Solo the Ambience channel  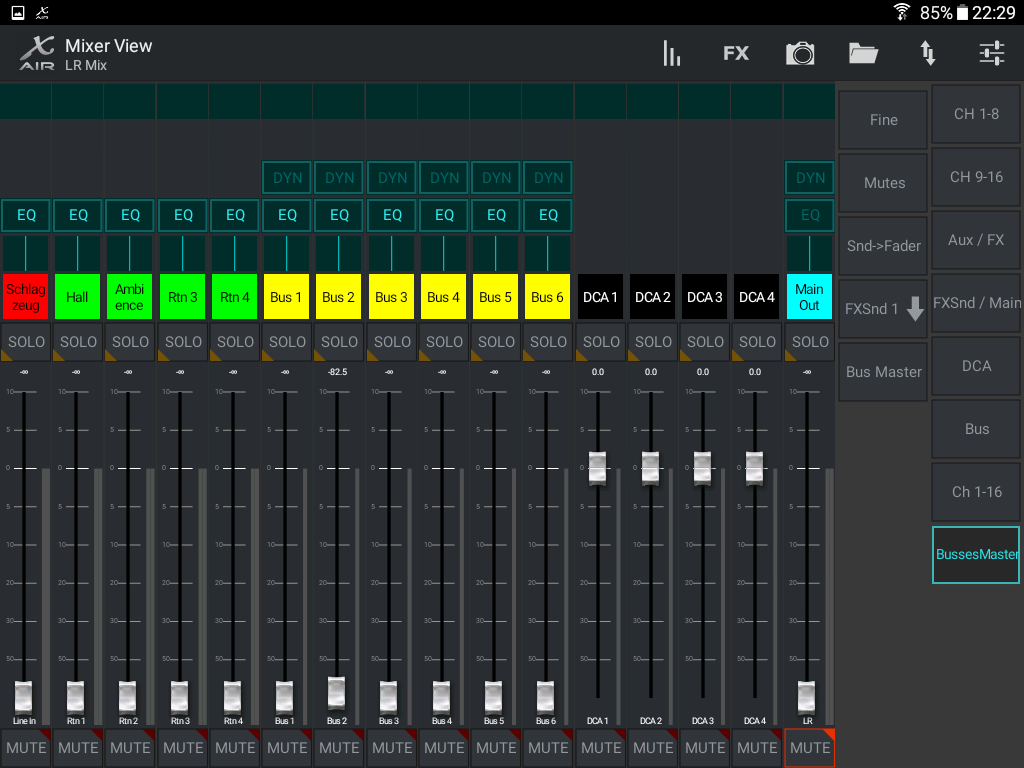[x=131, y=342]
